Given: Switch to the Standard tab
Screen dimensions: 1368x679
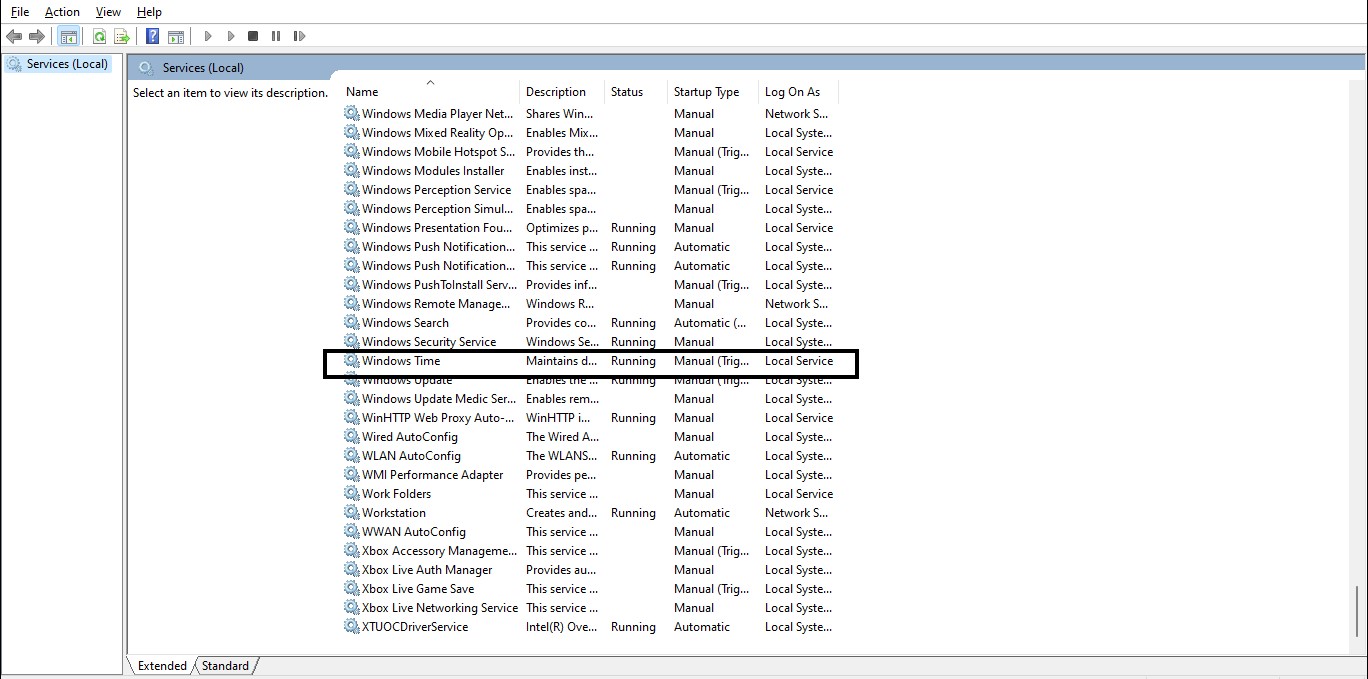Looking at the screenshot, I should click(225, 666).
